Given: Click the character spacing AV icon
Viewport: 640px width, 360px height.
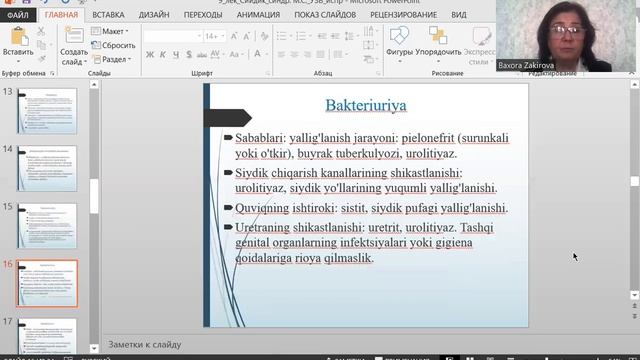Looking at the screenshot, I should [x=215, y=54].
